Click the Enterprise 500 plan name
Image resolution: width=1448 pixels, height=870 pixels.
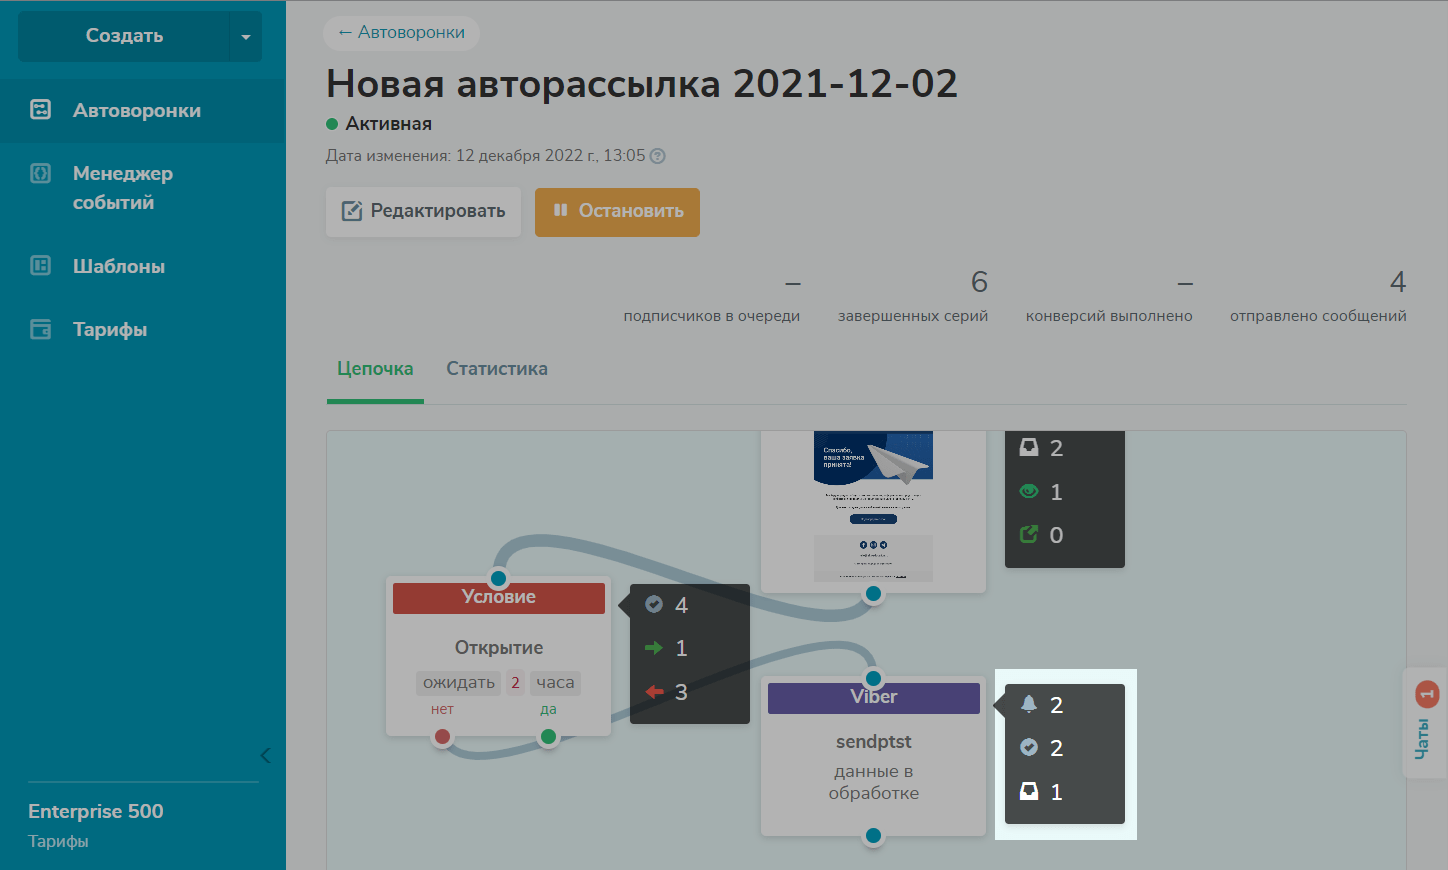click(96, 811)
